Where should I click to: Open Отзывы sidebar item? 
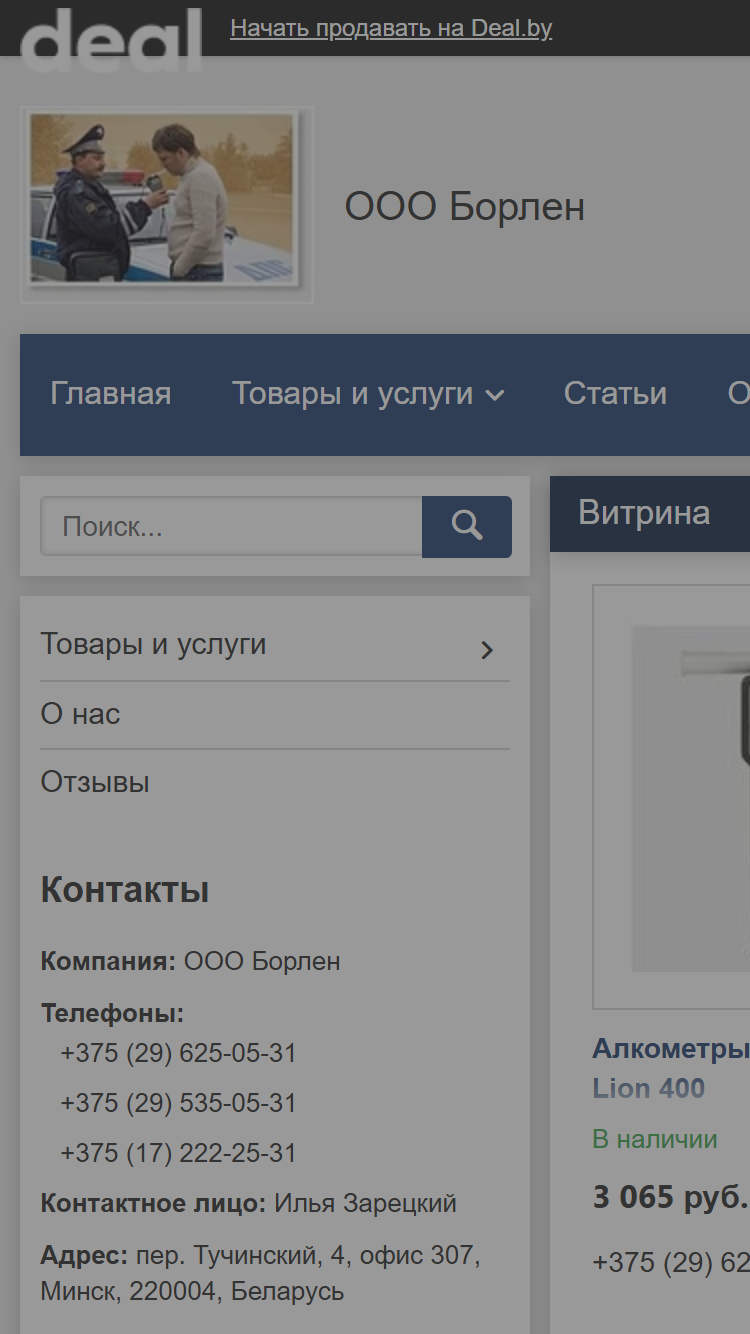[x=95, y=782]
